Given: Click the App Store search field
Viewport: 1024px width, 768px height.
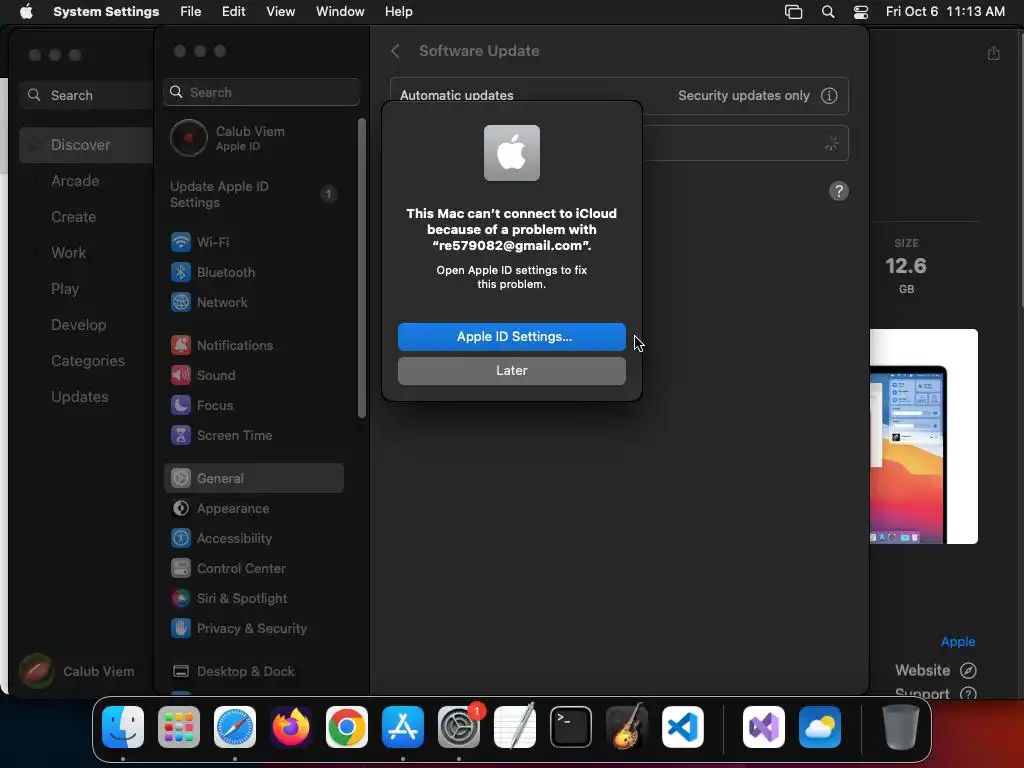Looking at the screenshot, I should 86,95.
